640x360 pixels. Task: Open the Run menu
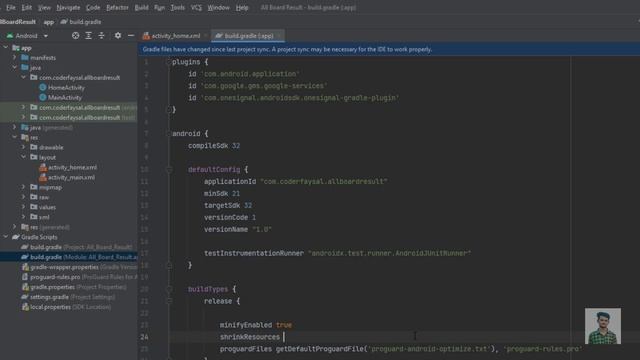click(159, 8)
